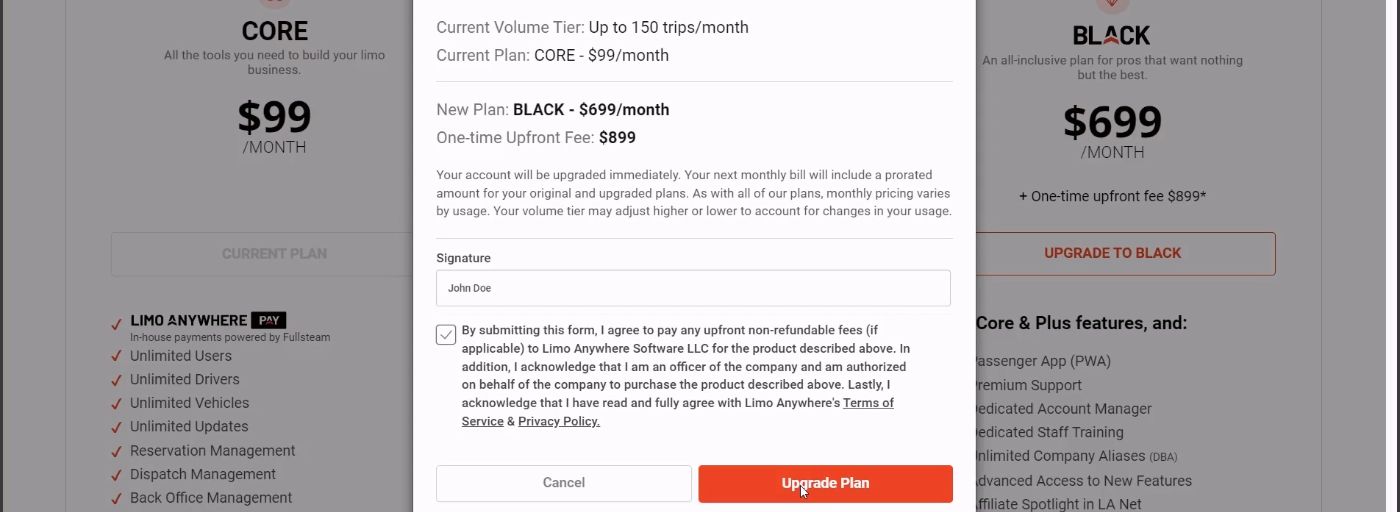Click the checkmark beside Unlimited Users

tap(117, 357)
